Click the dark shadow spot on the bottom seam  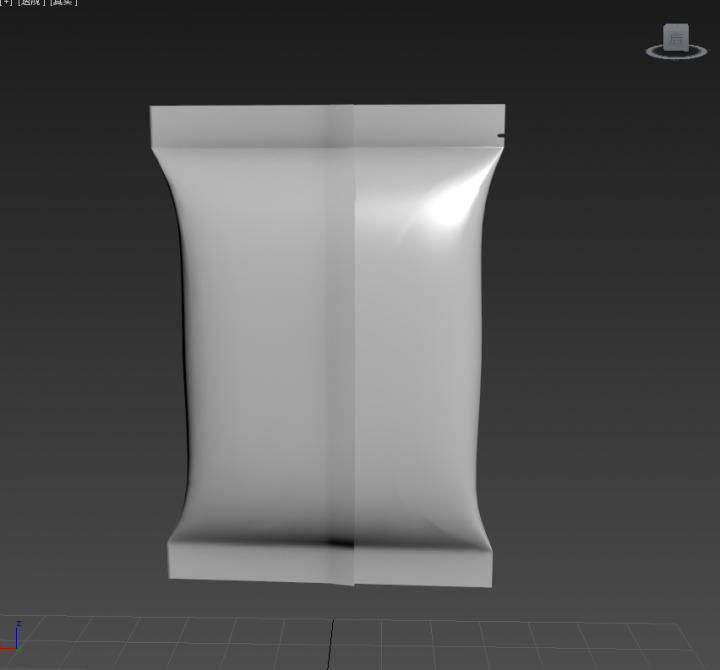pos(341,543)
